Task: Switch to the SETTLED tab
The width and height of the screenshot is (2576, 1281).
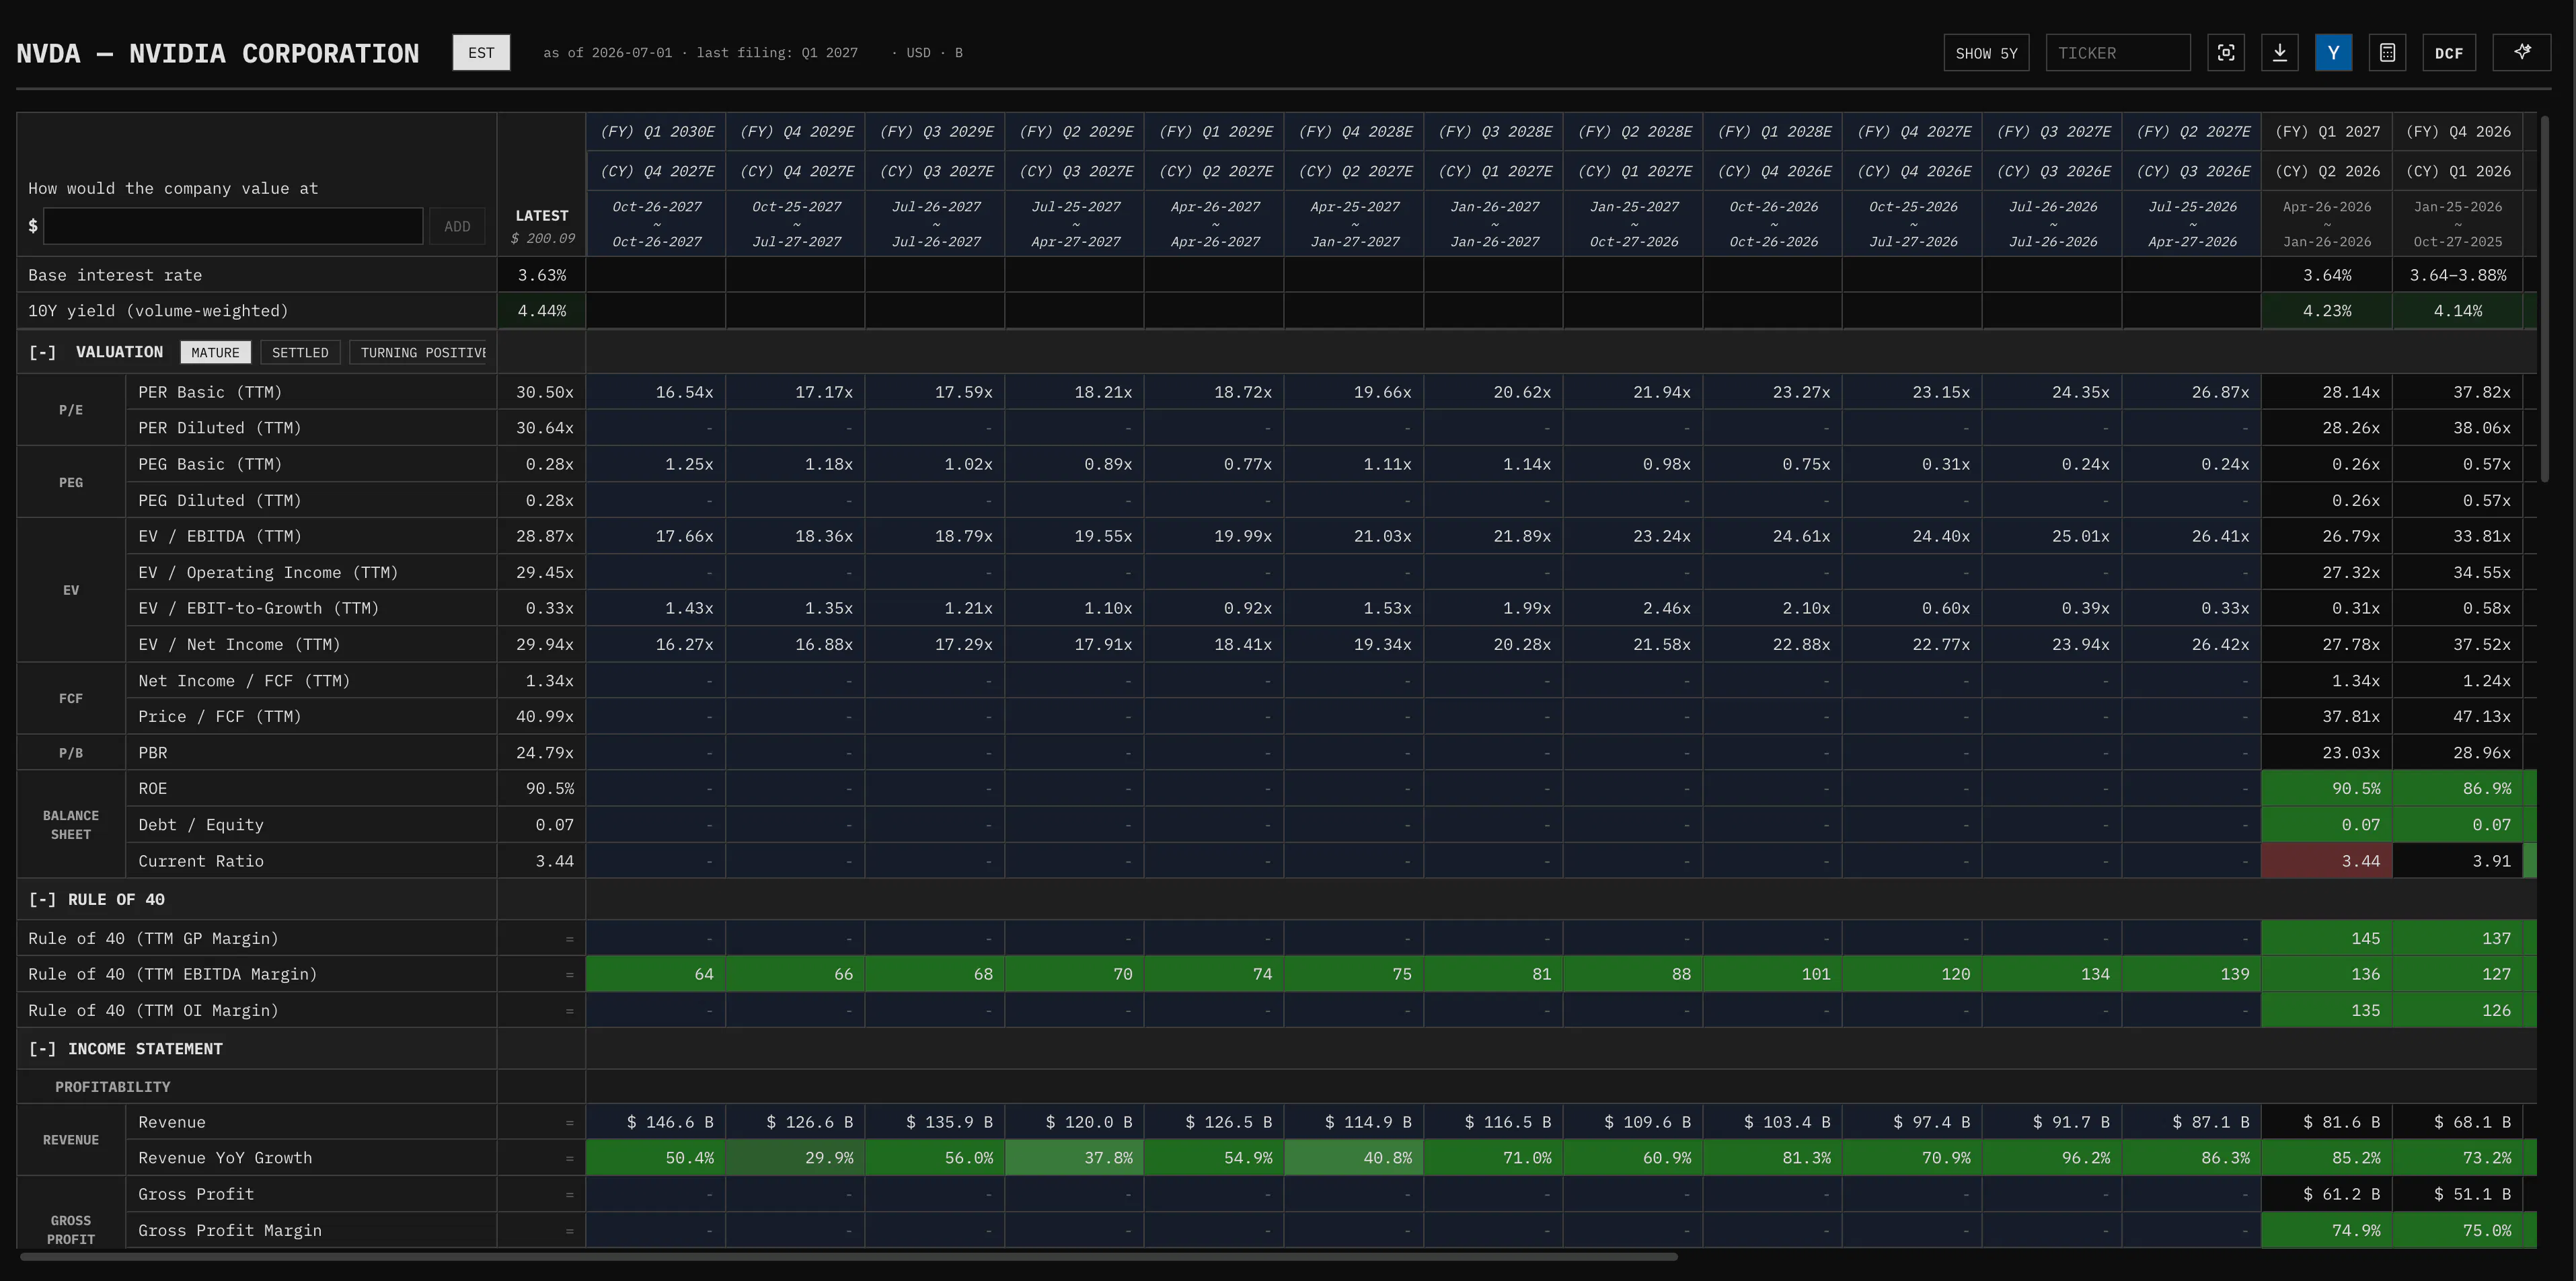Action: click(x=300, y=352)
